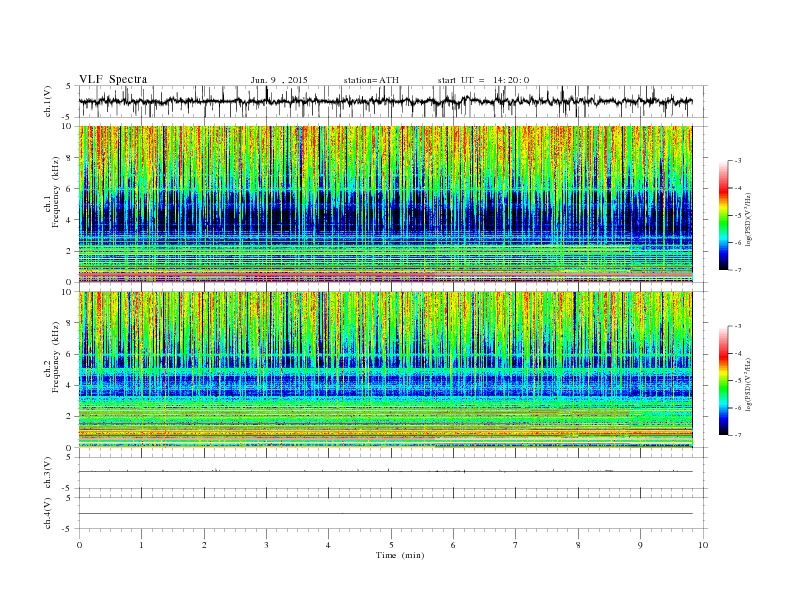Click the ch.4 voltage trace panel
The height and width of the screenshot is (612, 792).
[x=393, y=513]
